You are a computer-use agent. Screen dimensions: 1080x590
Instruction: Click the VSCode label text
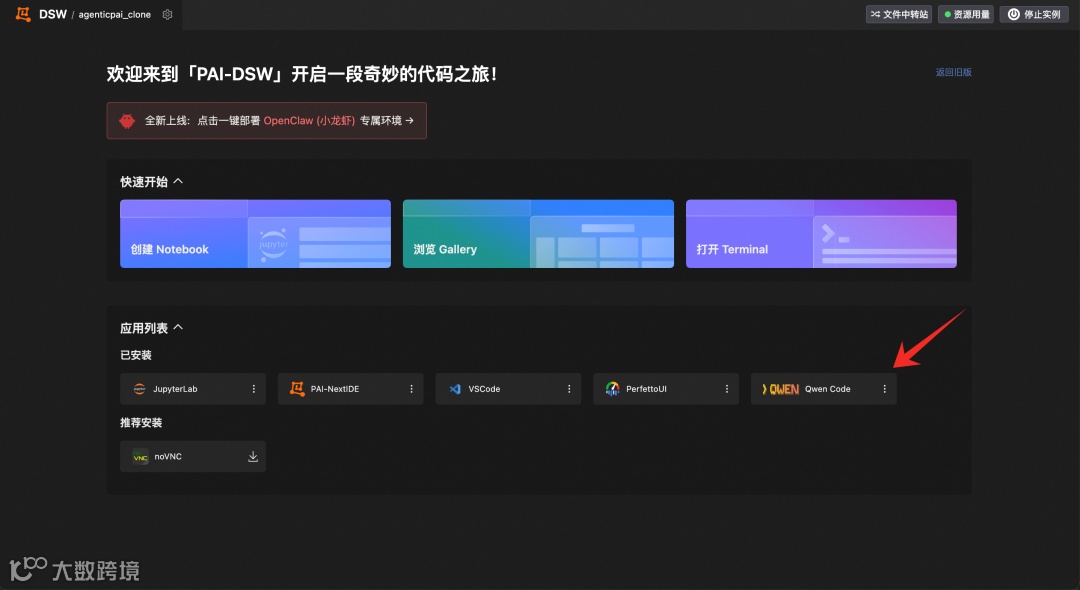[x=484, y=389]
